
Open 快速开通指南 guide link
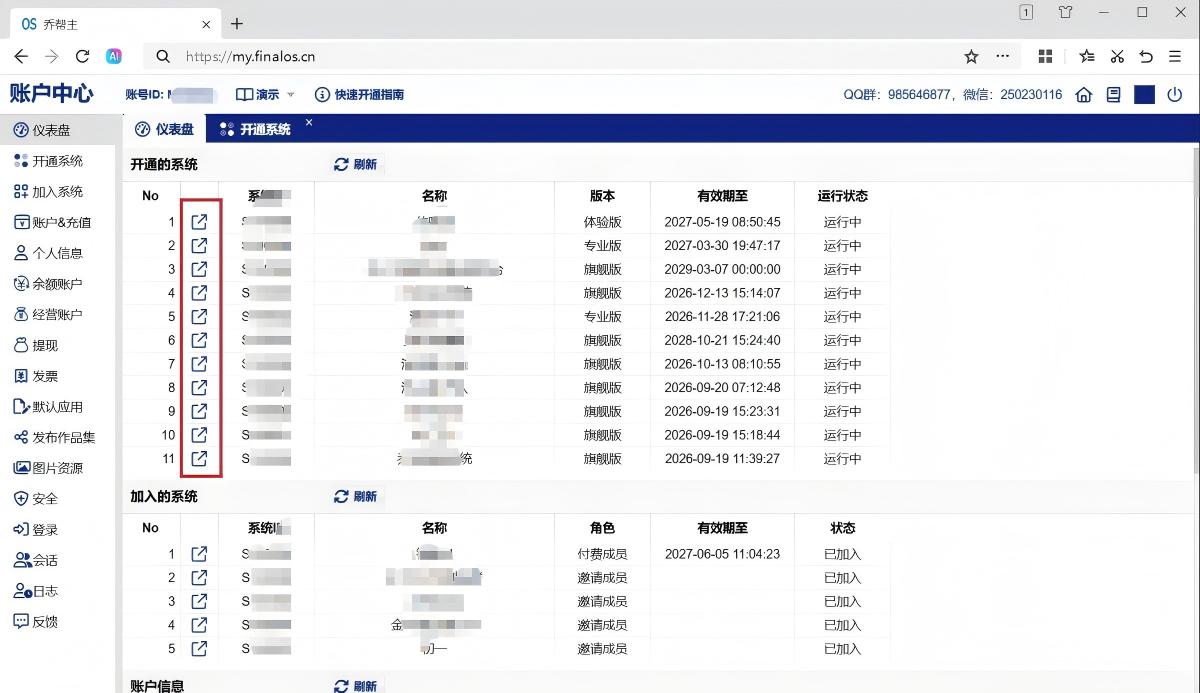360,95
